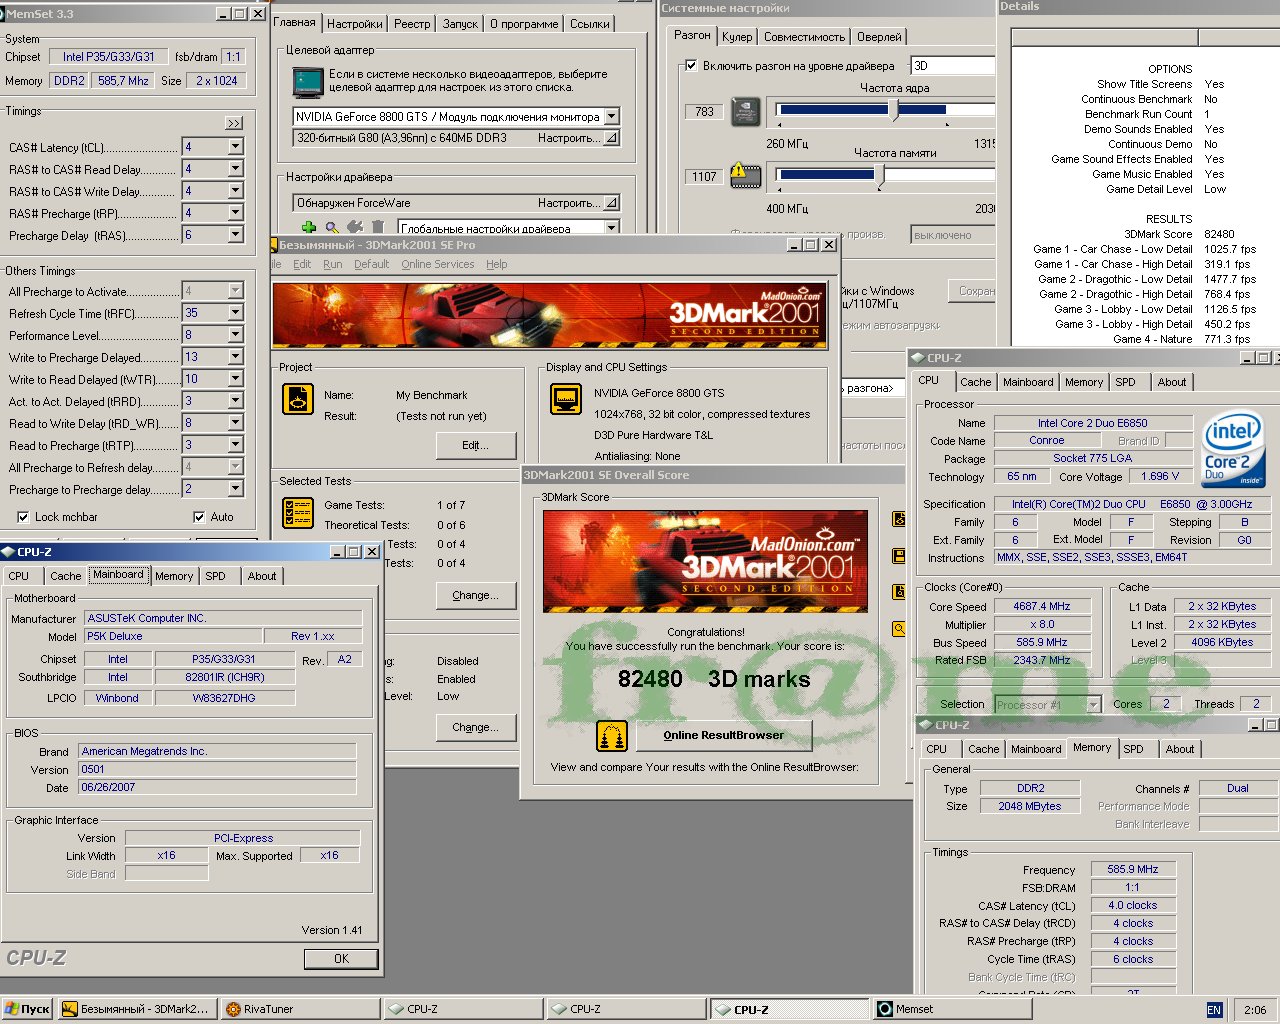Switch to the Кулер tab

tap(737, 37)
